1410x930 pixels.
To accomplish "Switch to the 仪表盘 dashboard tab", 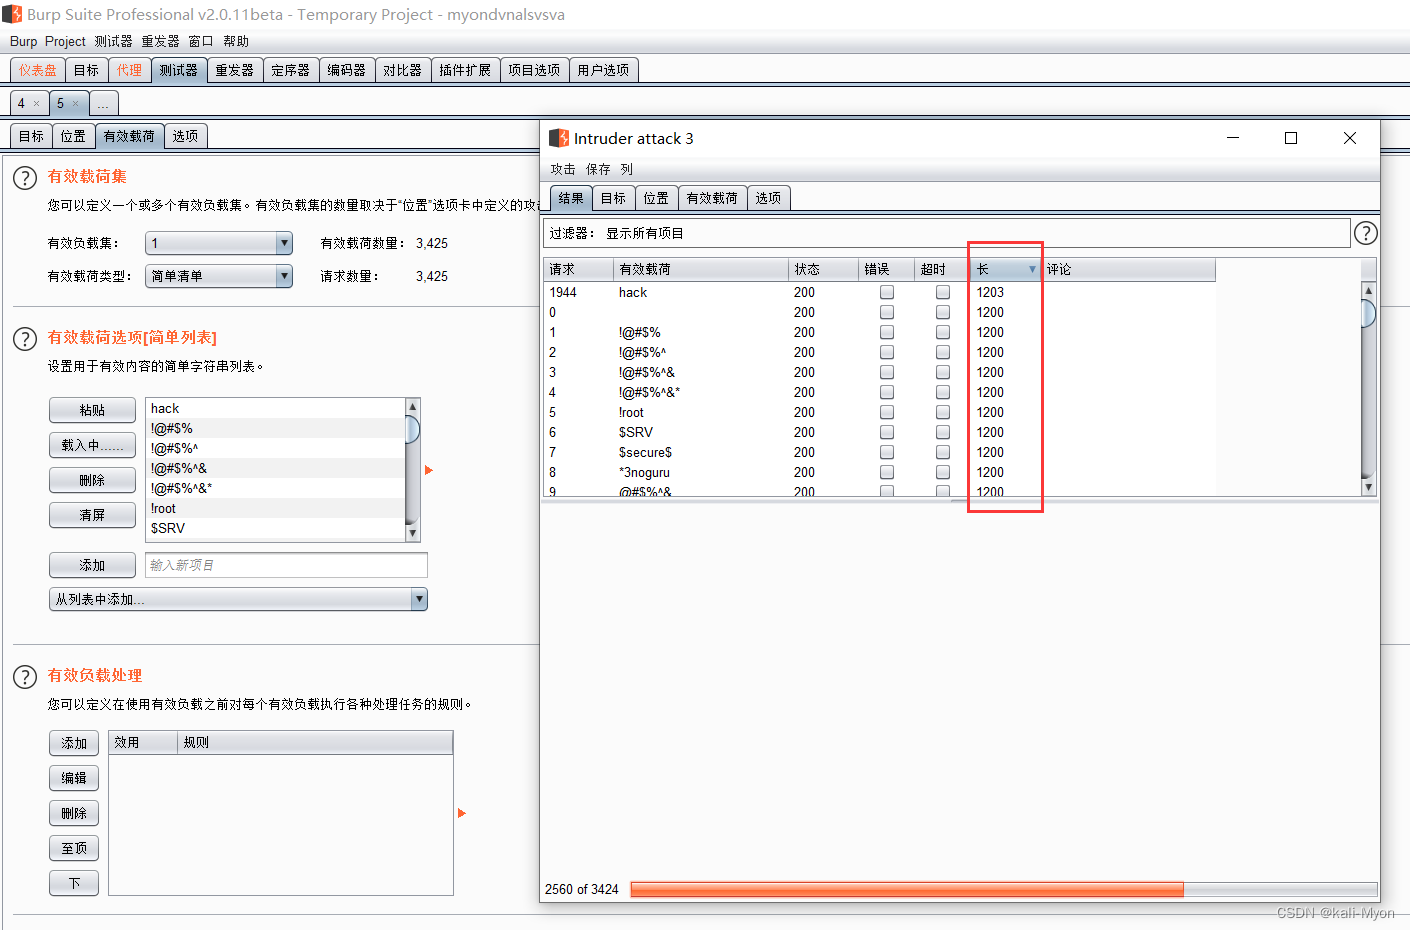I will pos(38,70).
